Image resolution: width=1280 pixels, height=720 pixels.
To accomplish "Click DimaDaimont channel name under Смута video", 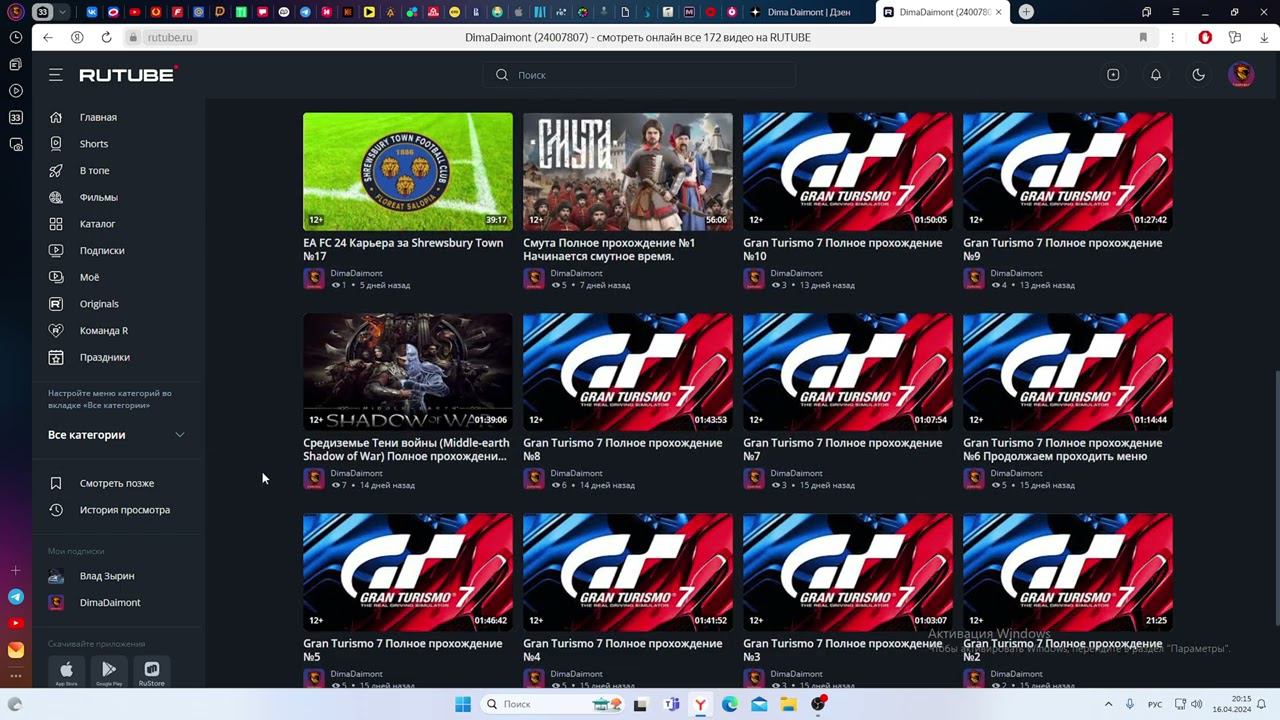I will click(577, 273).
